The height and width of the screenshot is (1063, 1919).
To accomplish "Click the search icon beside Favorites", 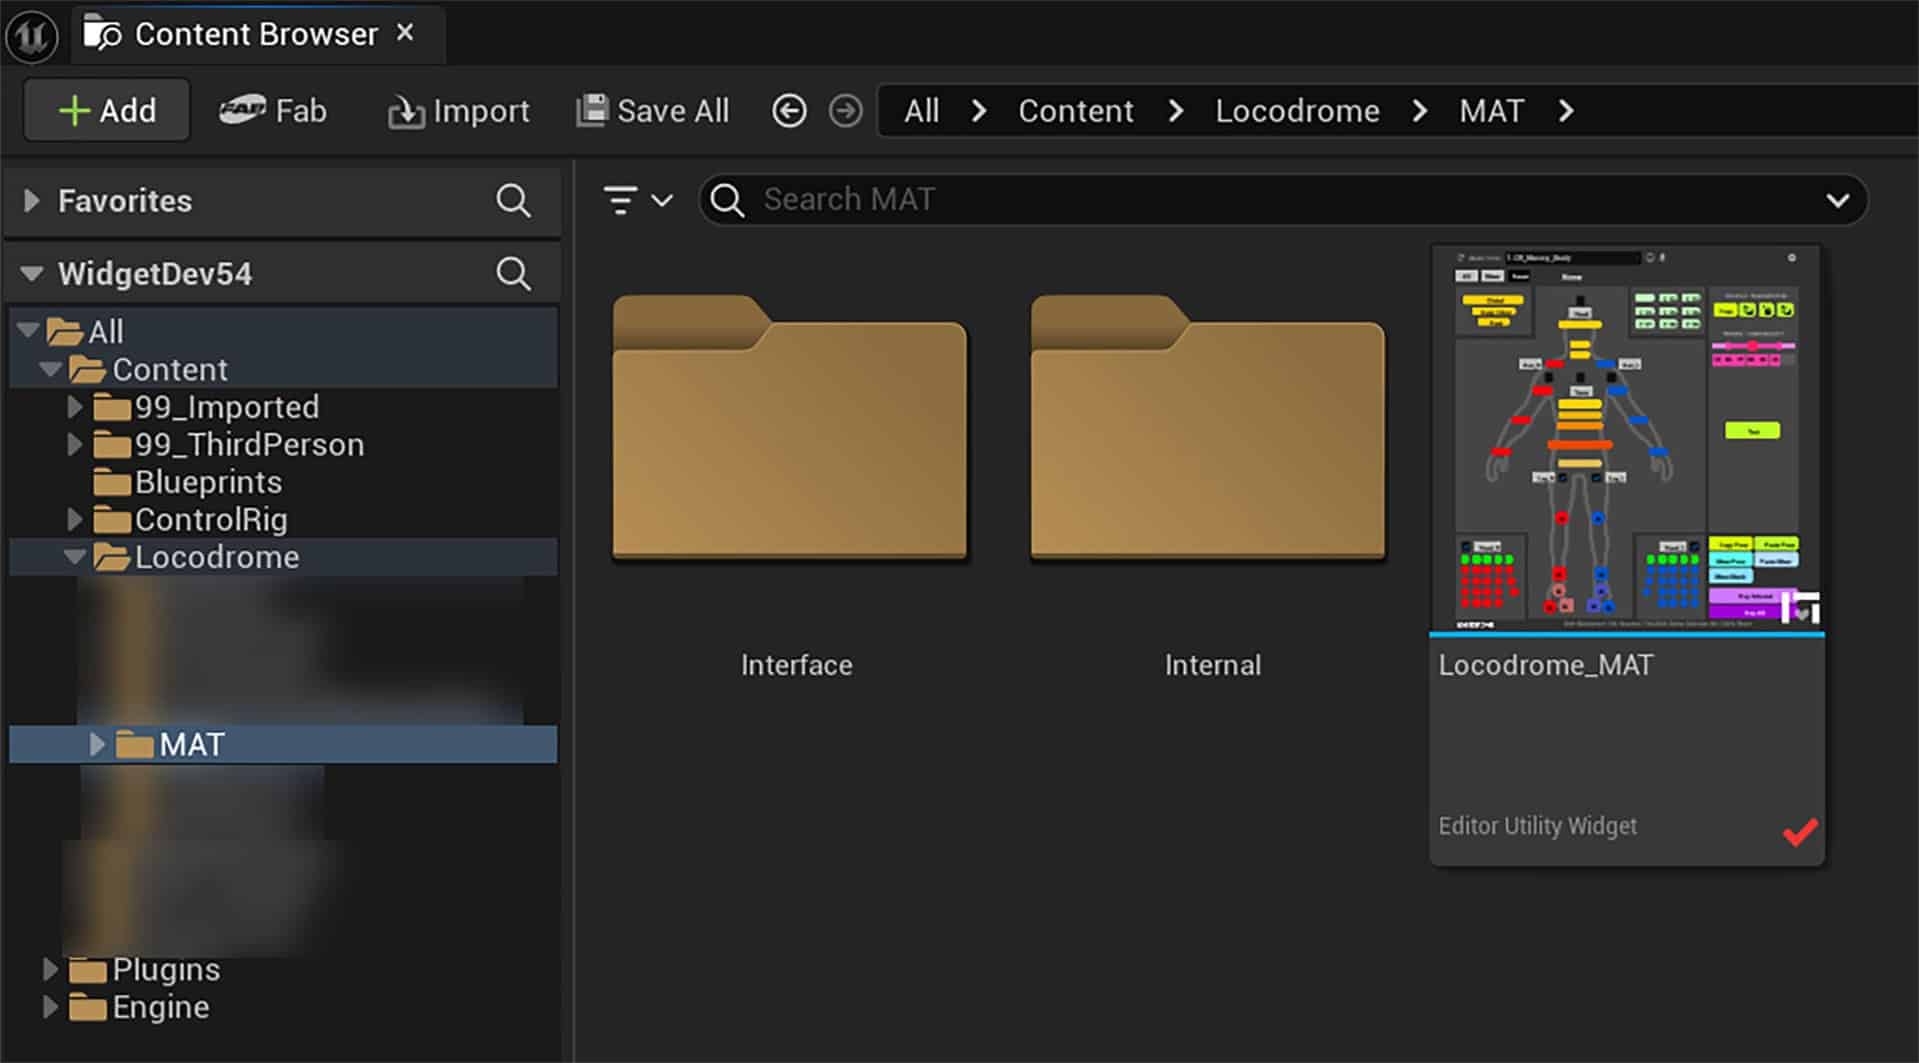I will (x=513, y=201).
